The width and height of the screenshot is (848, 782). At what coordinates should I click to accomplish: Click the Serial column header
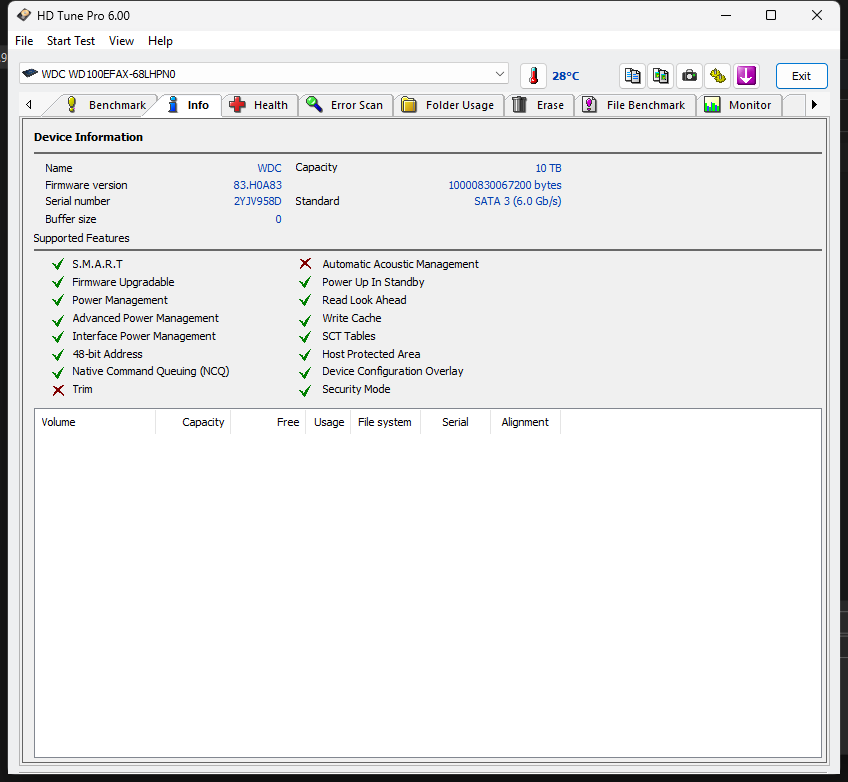pyautogui.click(x=455, y=422)
